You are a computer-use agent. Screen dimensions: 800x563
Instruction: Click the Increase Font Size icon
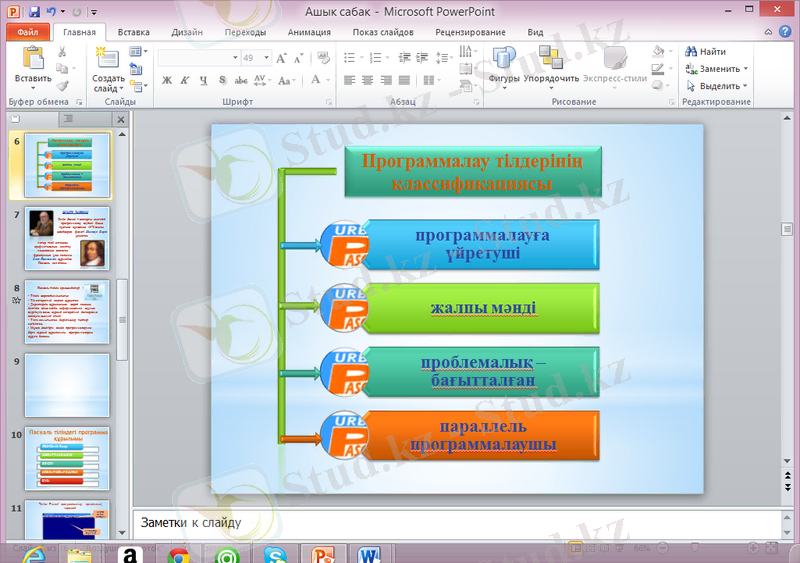click(x=283, y=58)
